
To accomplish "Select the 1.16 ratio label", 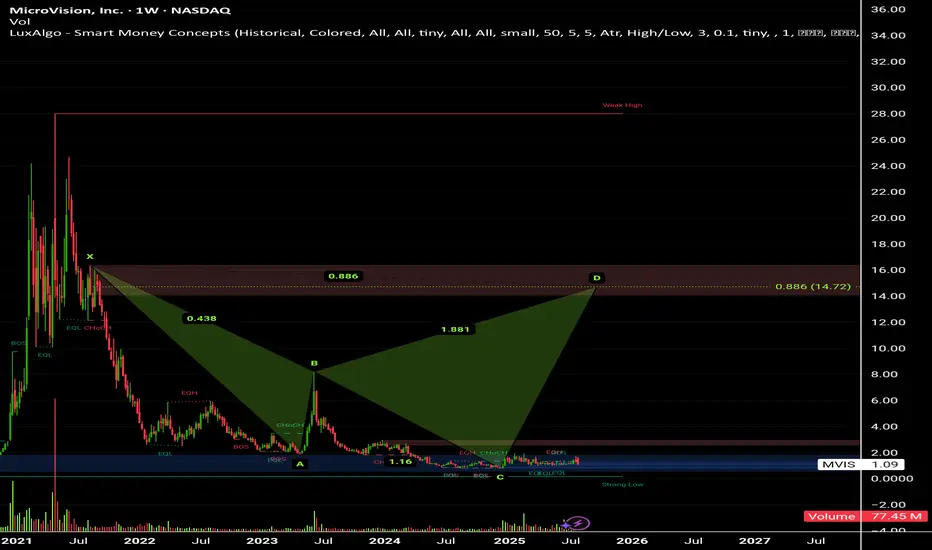I will click(401, 461).
